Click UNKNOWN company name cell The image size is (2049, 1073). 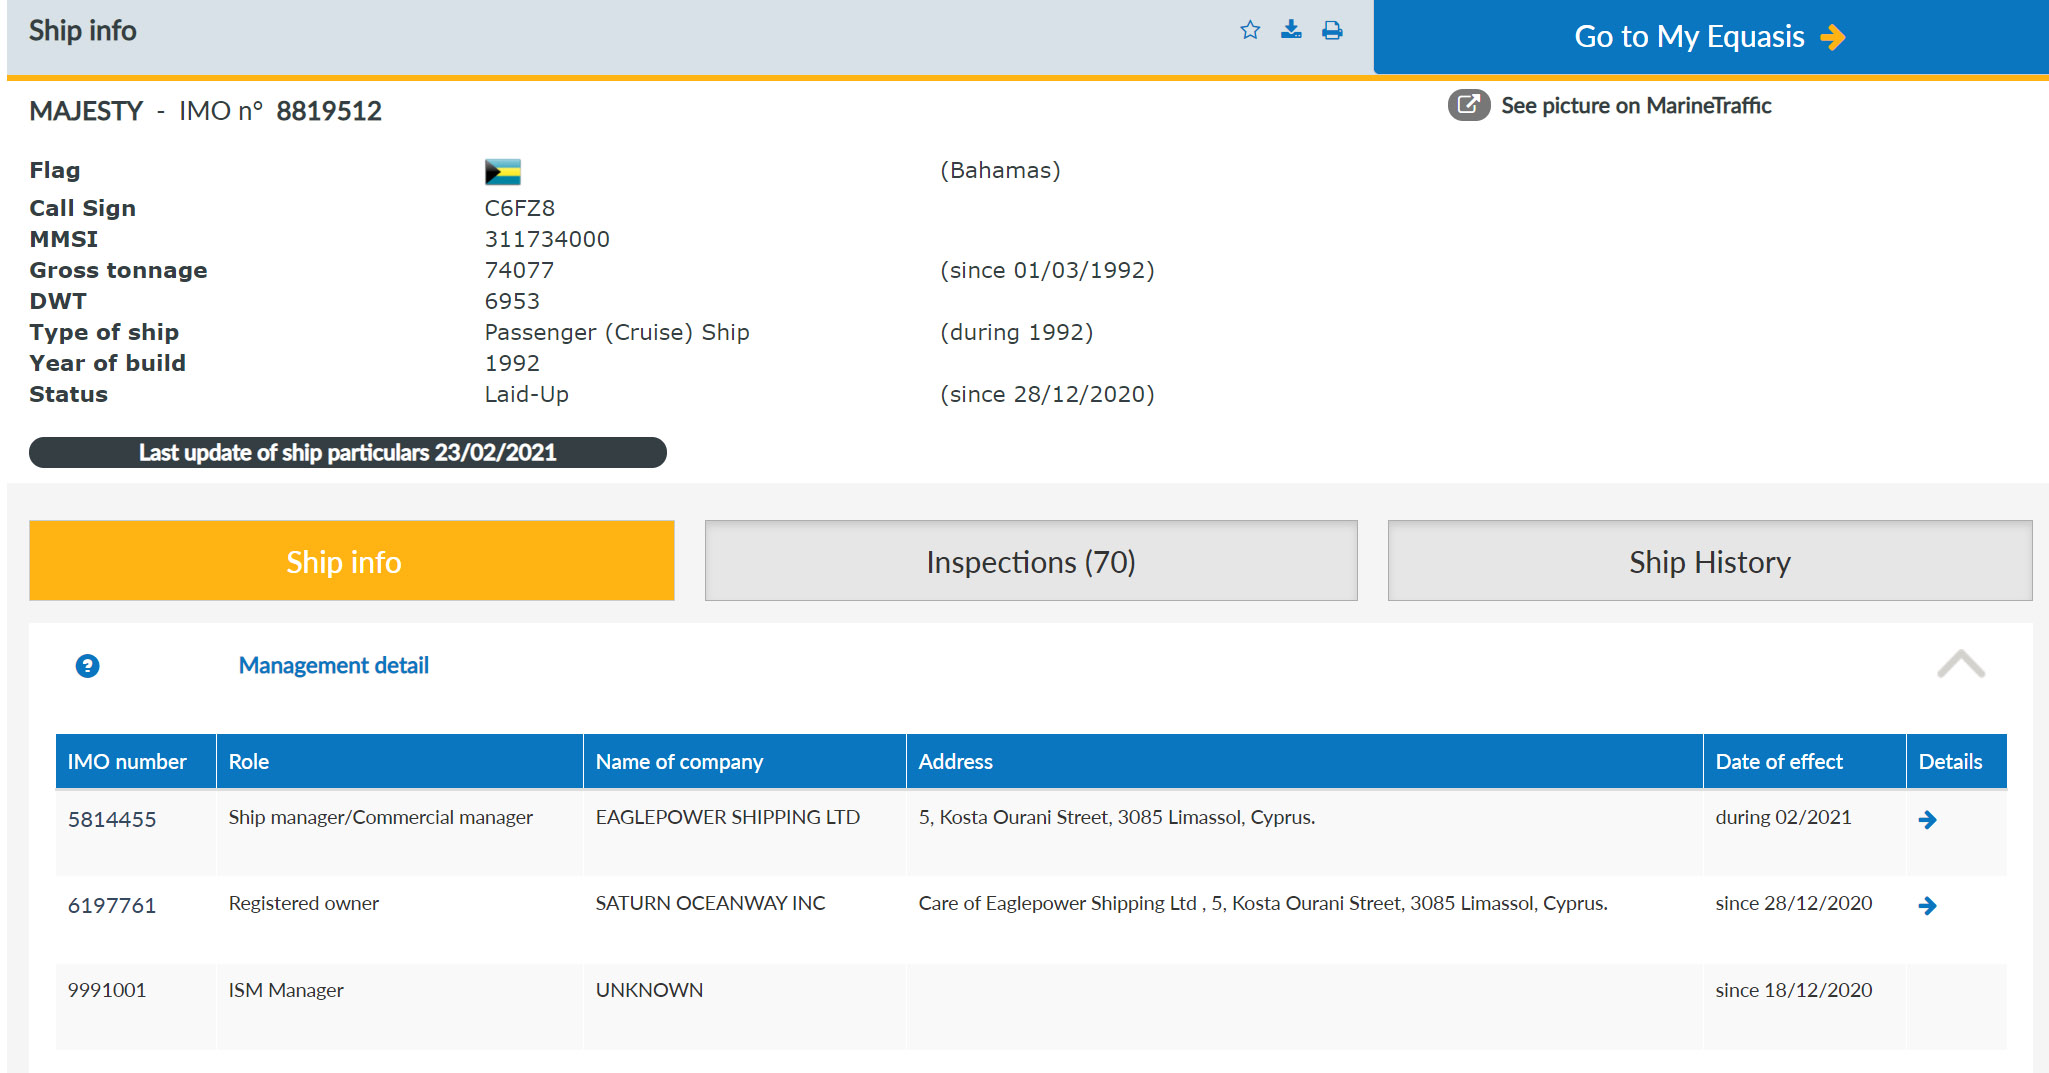point(650,990)
